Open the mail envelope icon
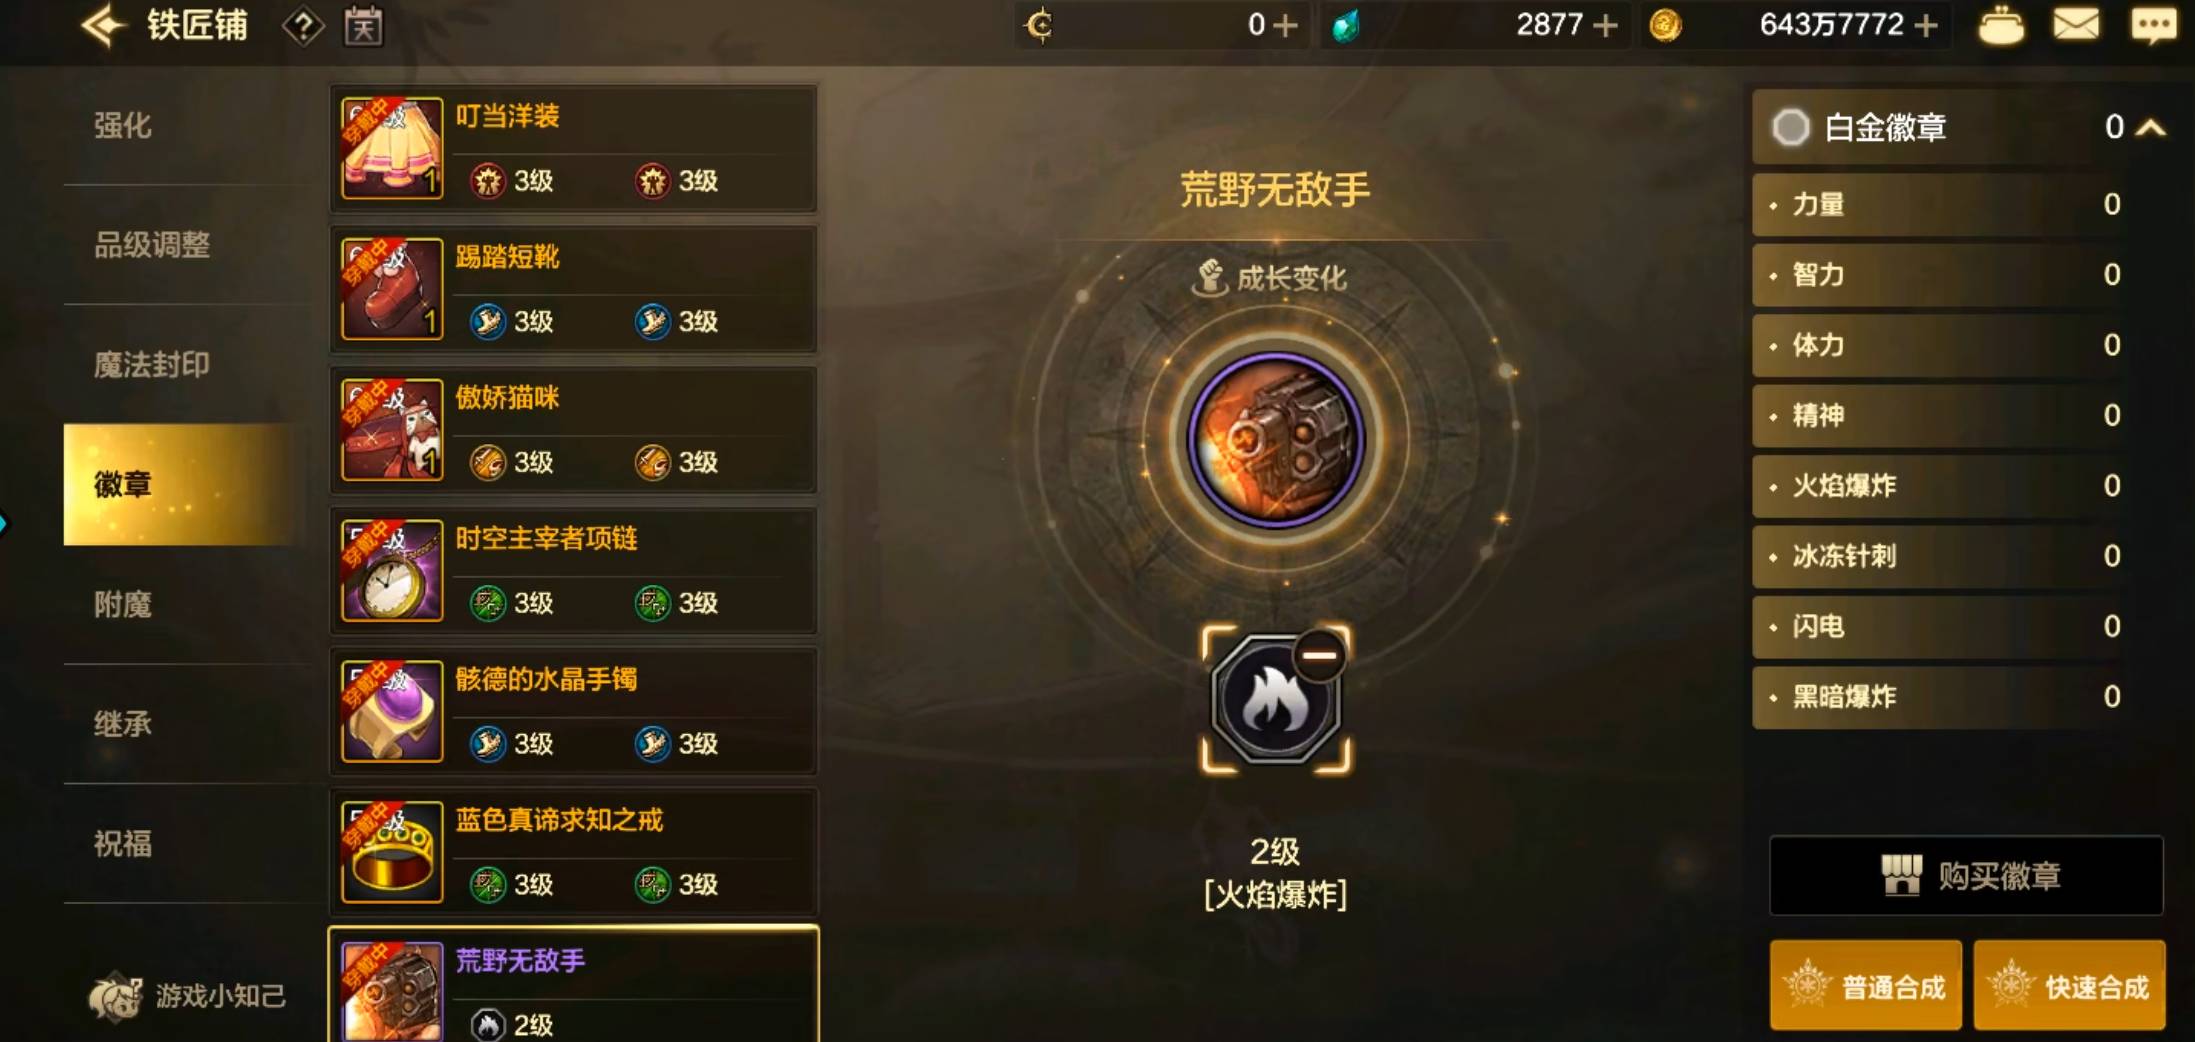 click(2076, 25)
